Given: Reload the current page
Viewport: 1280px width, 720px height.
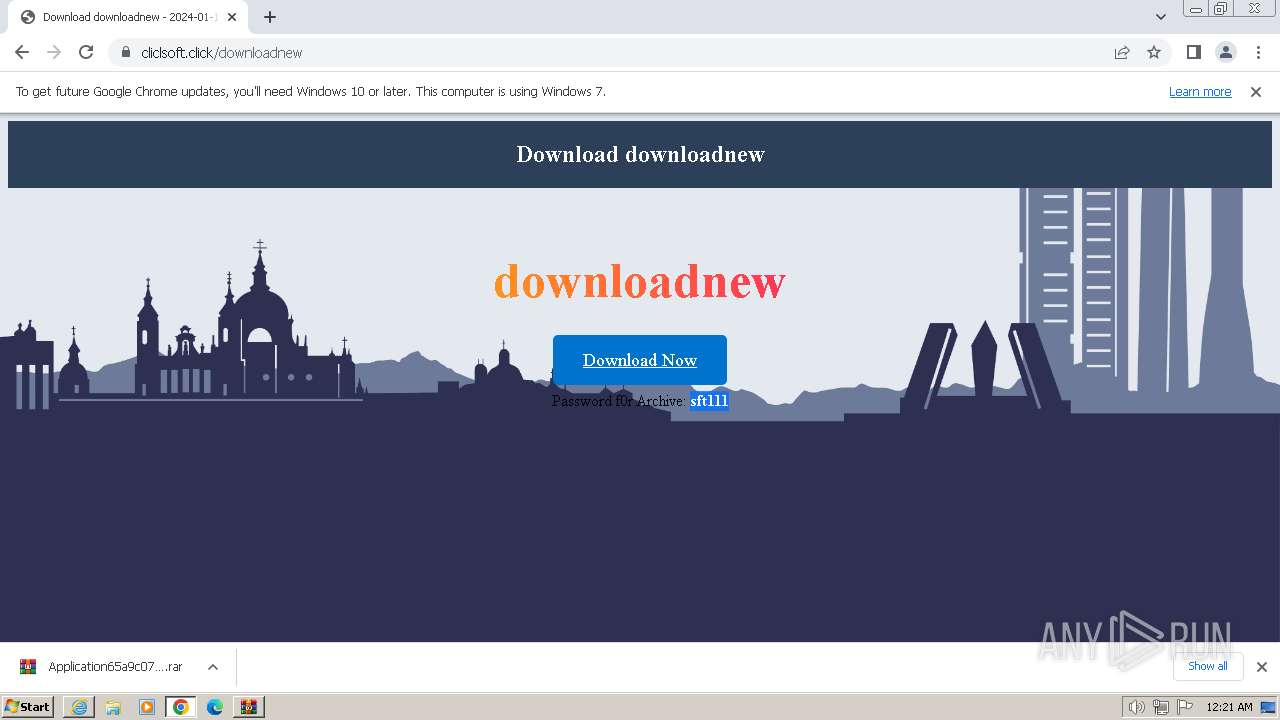Looking at the screenshot, I should (86, 52).
